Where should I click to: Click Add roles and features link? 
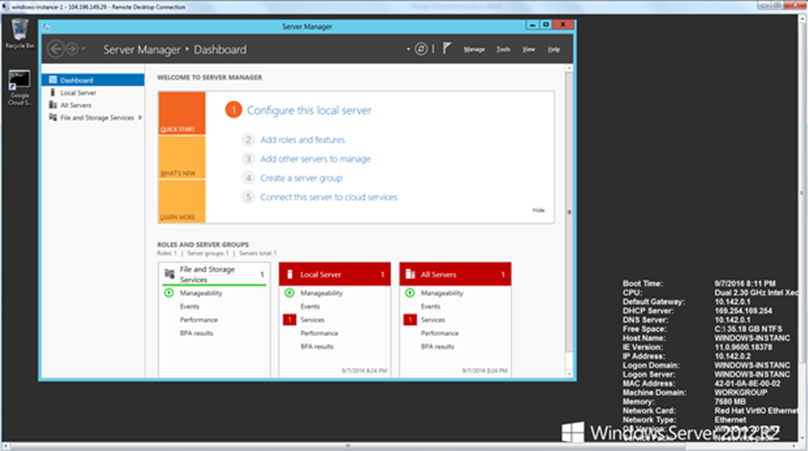(302, 140)
